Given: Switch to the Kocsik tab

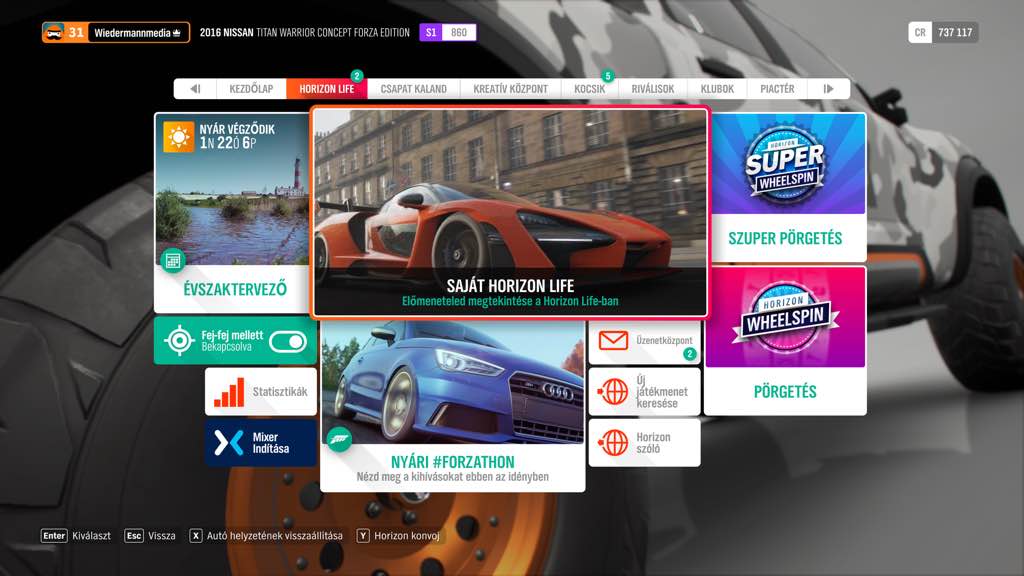Looking at the screenshot, I should pyautogui.click(x=590, y=89).
